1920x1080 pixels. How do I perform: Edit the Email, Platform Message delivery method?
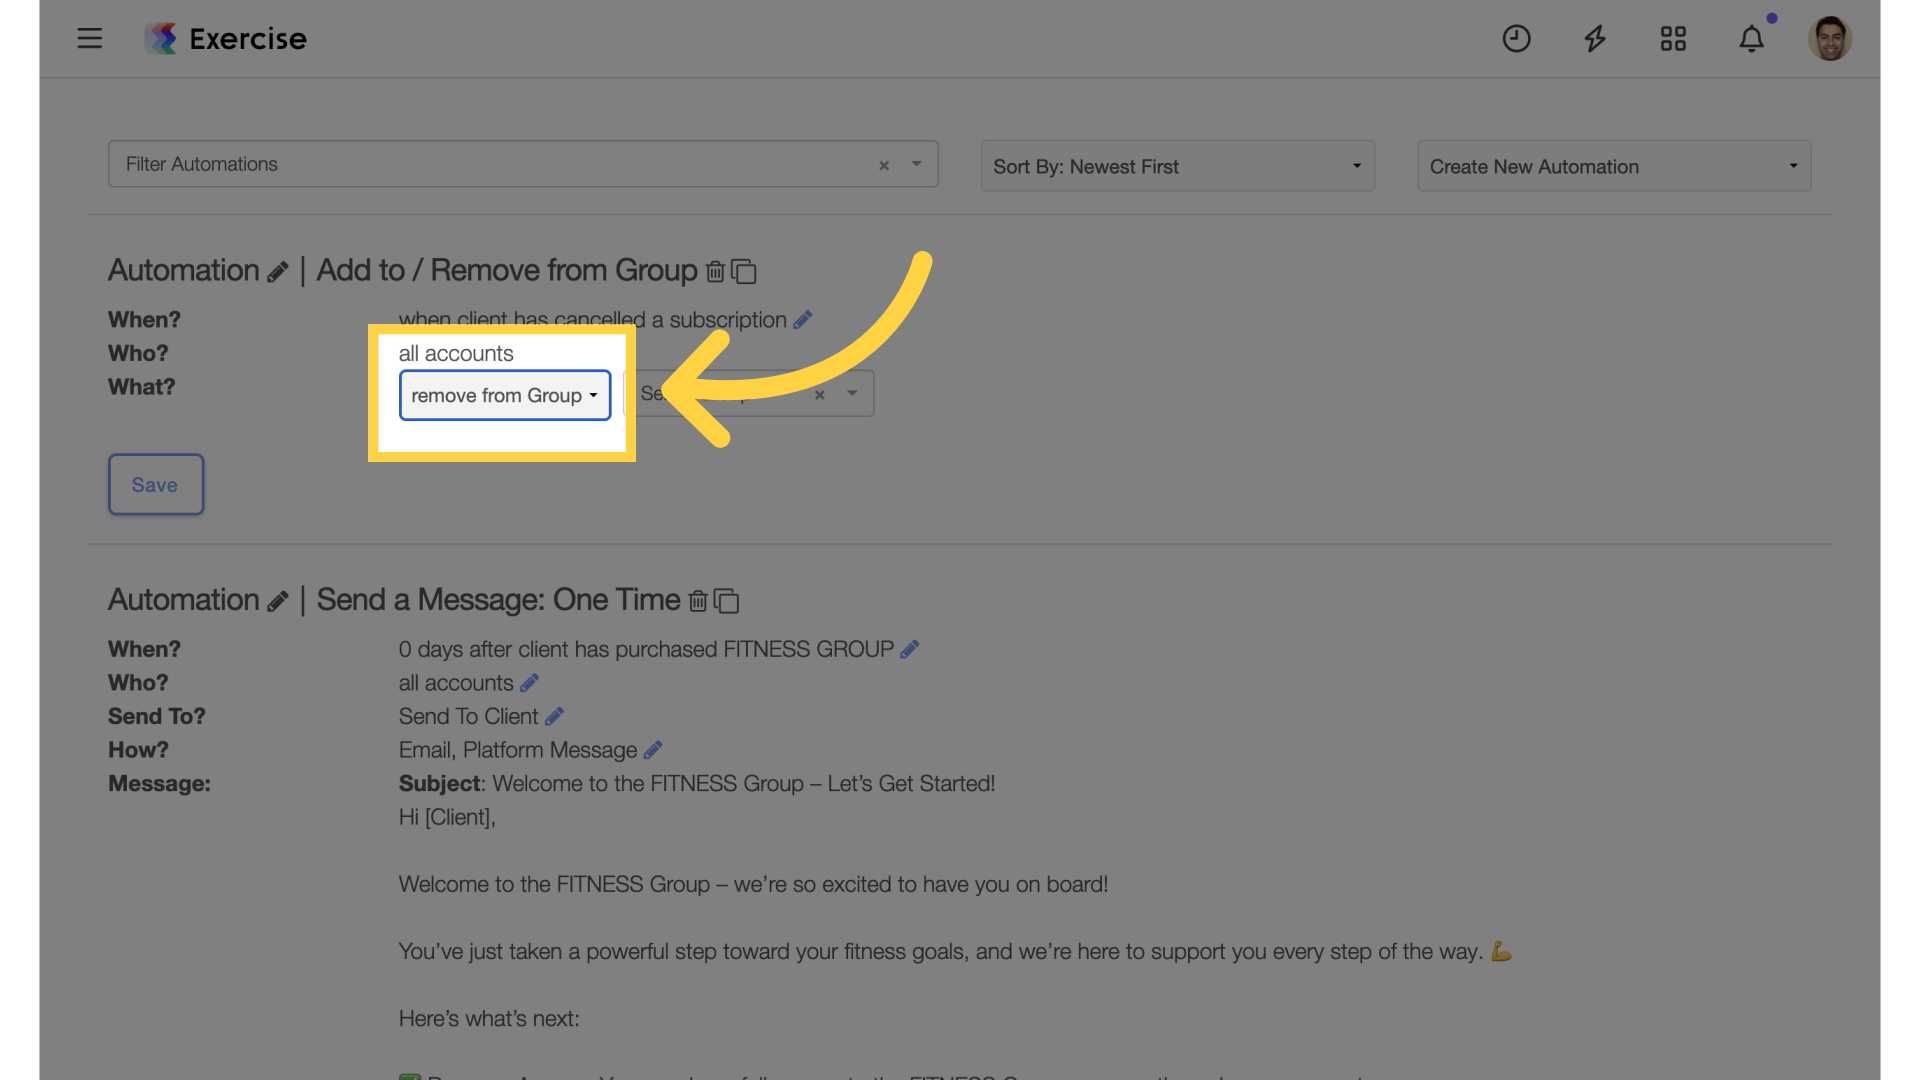[x=655, y=749]
